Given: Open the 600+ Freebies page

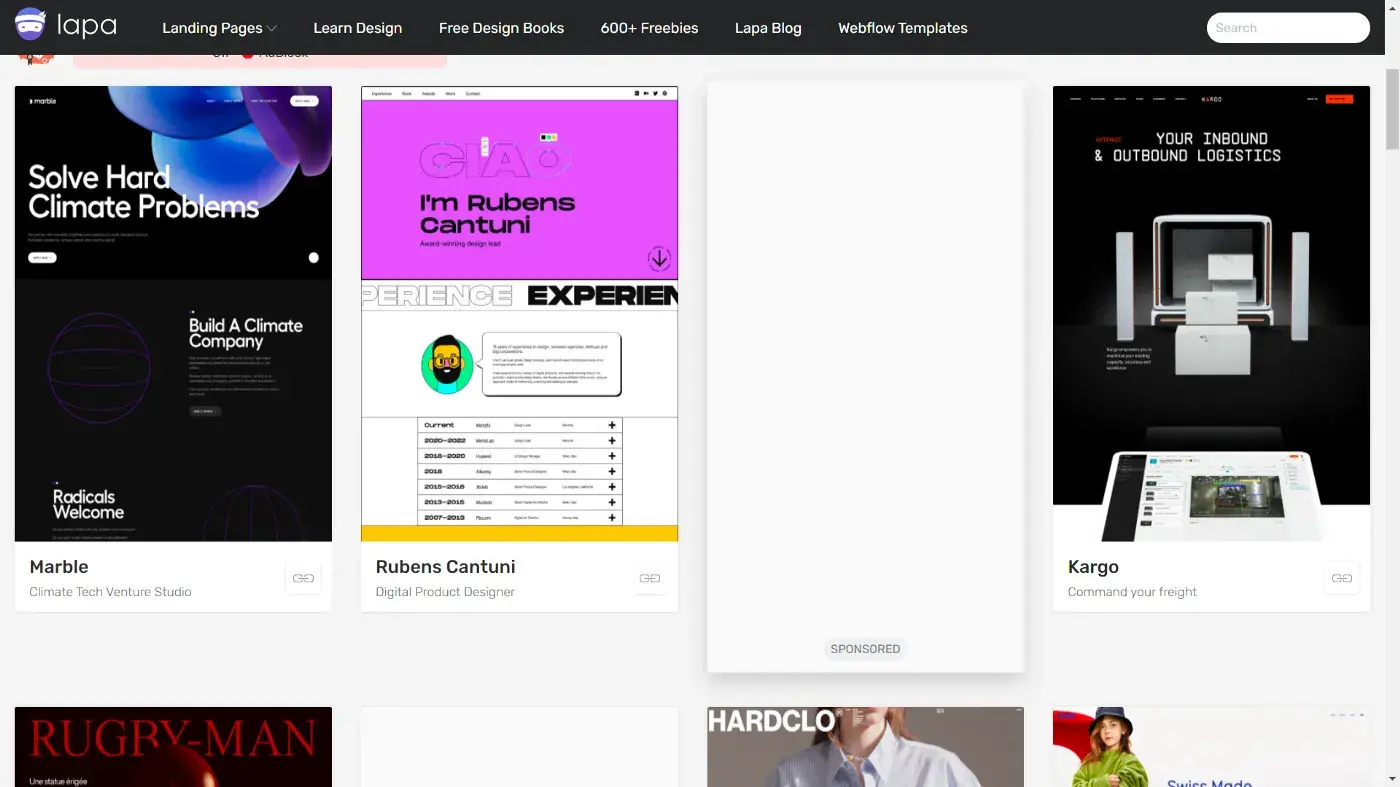Looking at the screenshot, I should click(649, 28).
